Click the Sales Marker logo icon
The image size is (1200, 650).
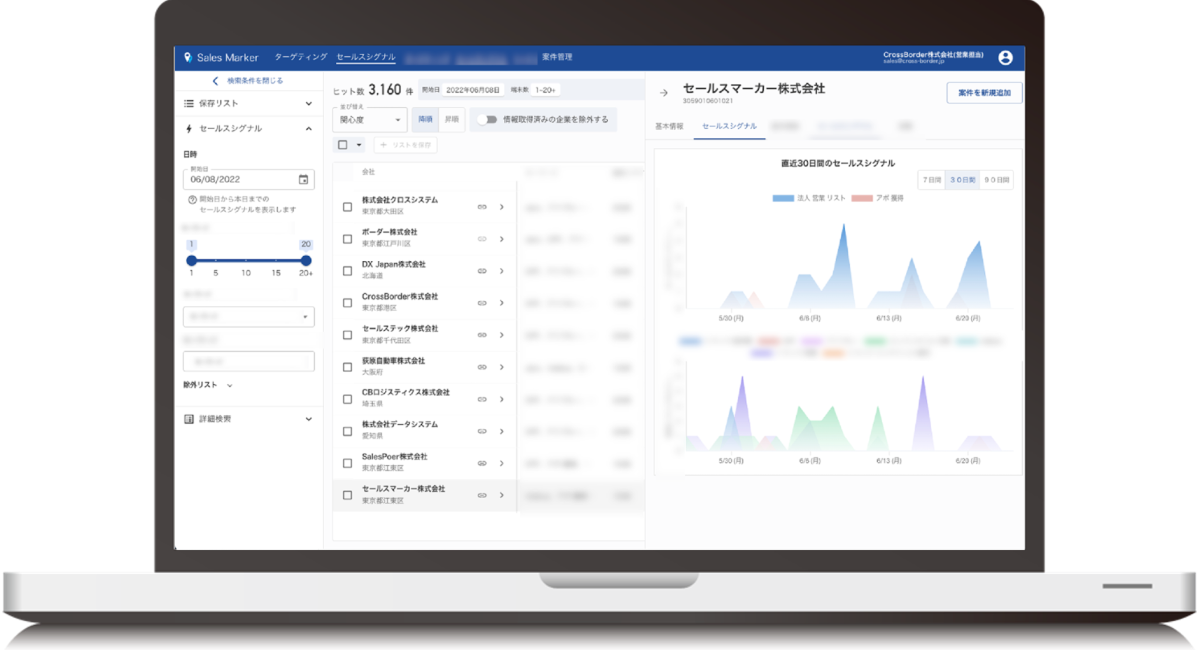[x=187, y=58]
